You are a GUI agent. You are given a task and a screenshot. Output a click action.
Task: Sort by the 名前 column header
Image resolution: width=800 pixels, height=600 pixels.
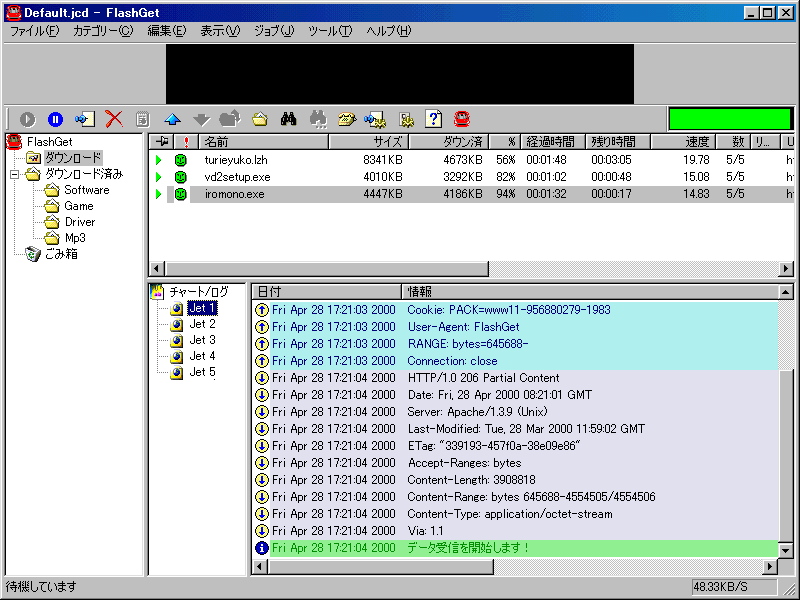point(263,142)
